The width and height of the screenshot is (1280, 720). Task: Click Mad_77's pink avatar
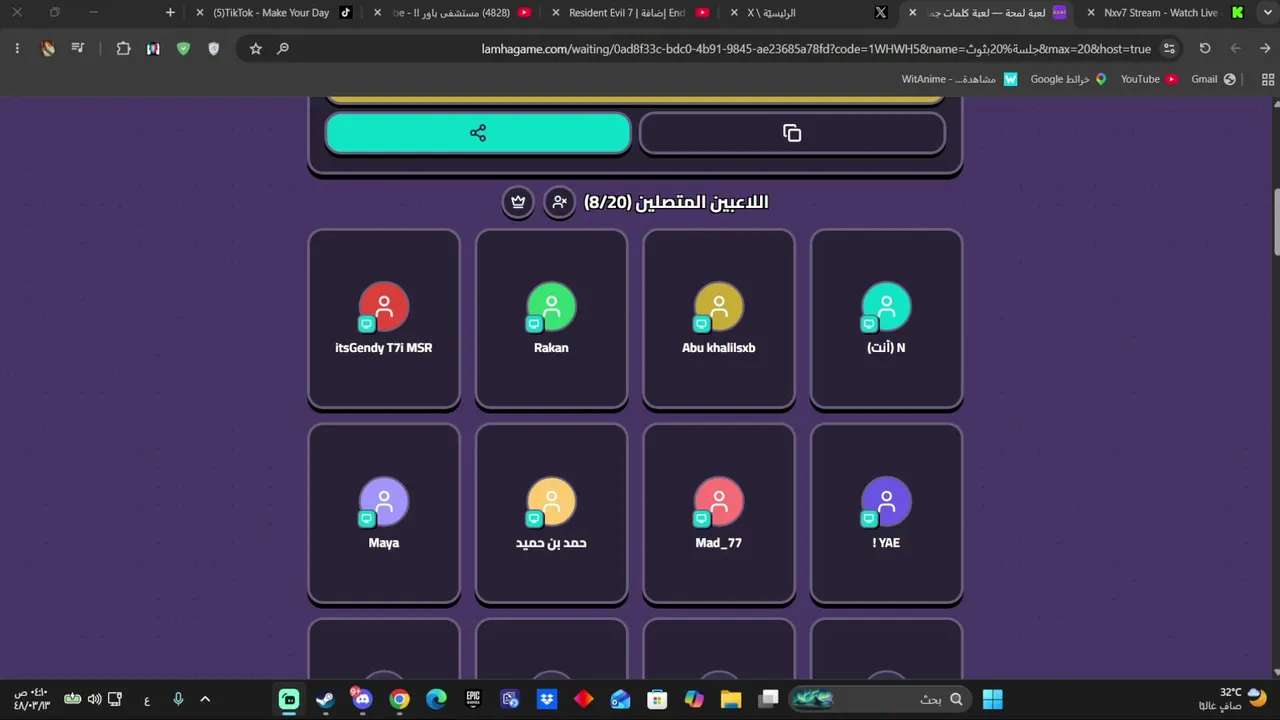(x=719, y=501)
